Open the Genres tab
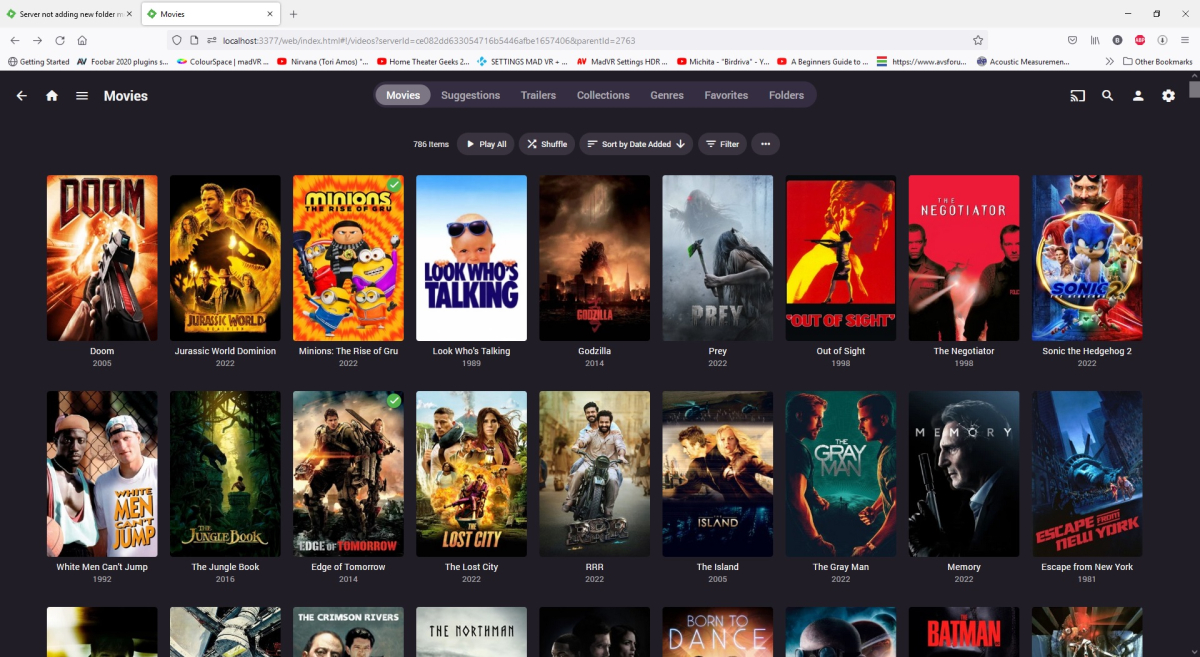Viewport: 1200px width, 657px height. coord(666,95)
